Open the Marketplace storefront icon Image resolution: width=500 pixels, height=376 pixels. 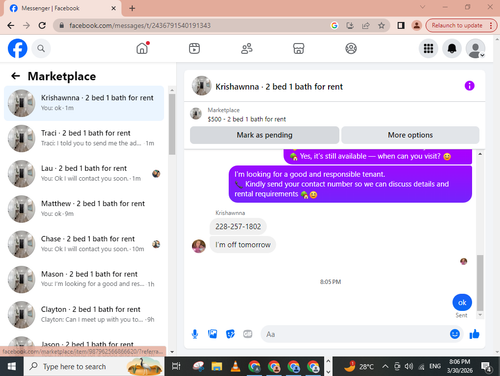click(299, 49)
